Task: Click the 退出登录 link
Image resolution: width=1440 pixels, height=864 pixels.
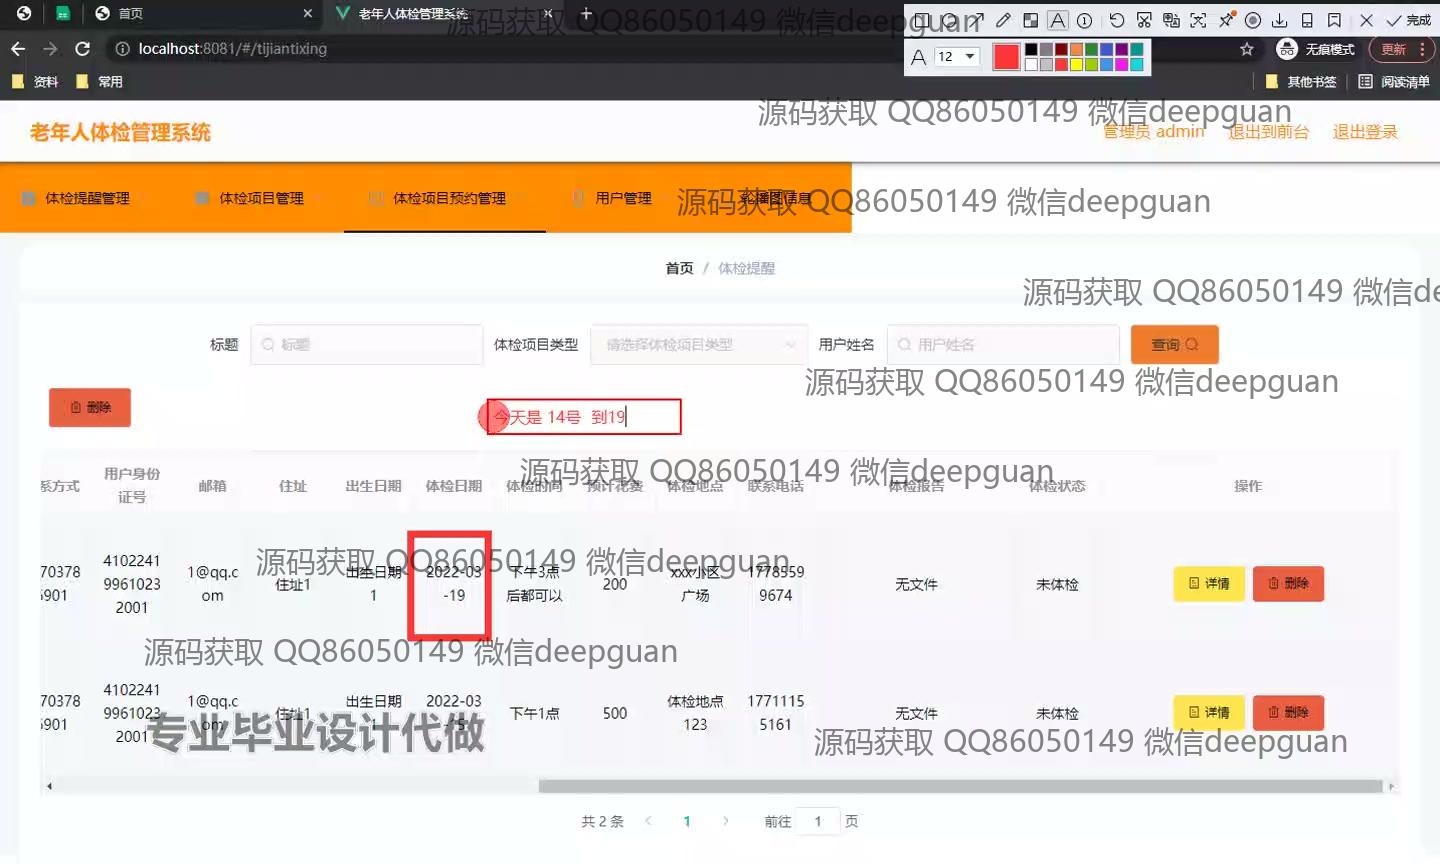Action: point(1364,132)
